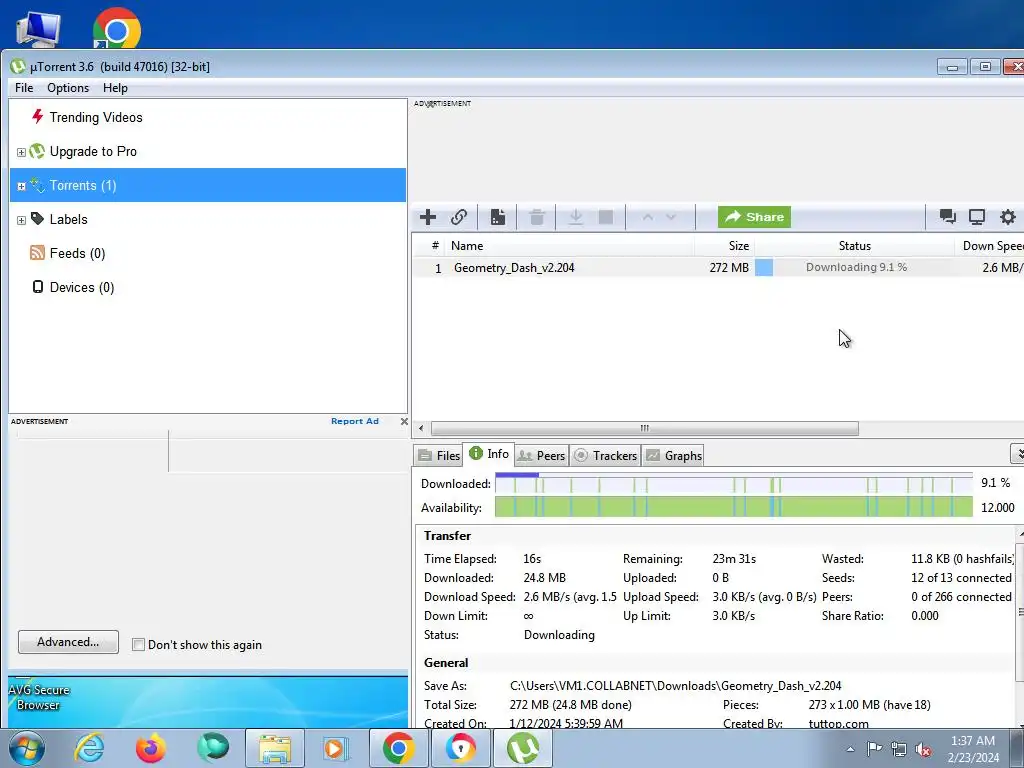The image size is (1024, 768).
Task: Collapse the detail pane with double chevron
Action: [x=1017, y=453]
